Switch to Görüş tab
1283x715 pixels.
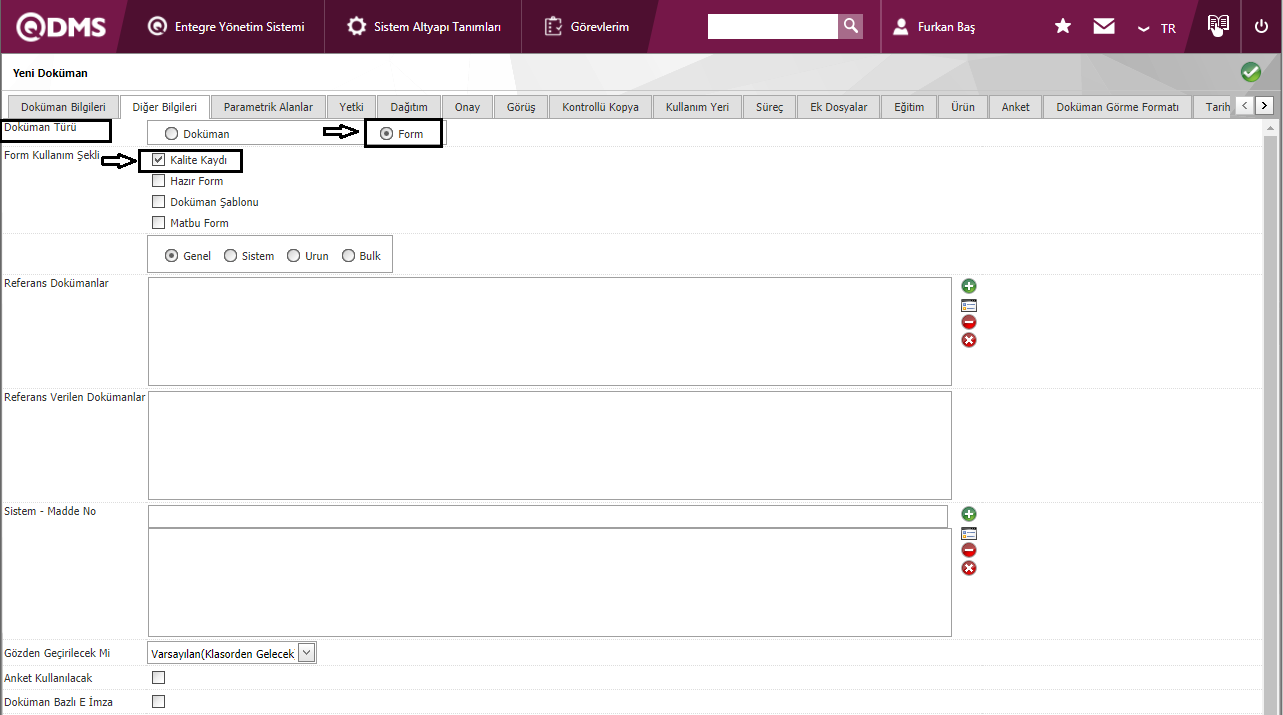coord(521,107)
